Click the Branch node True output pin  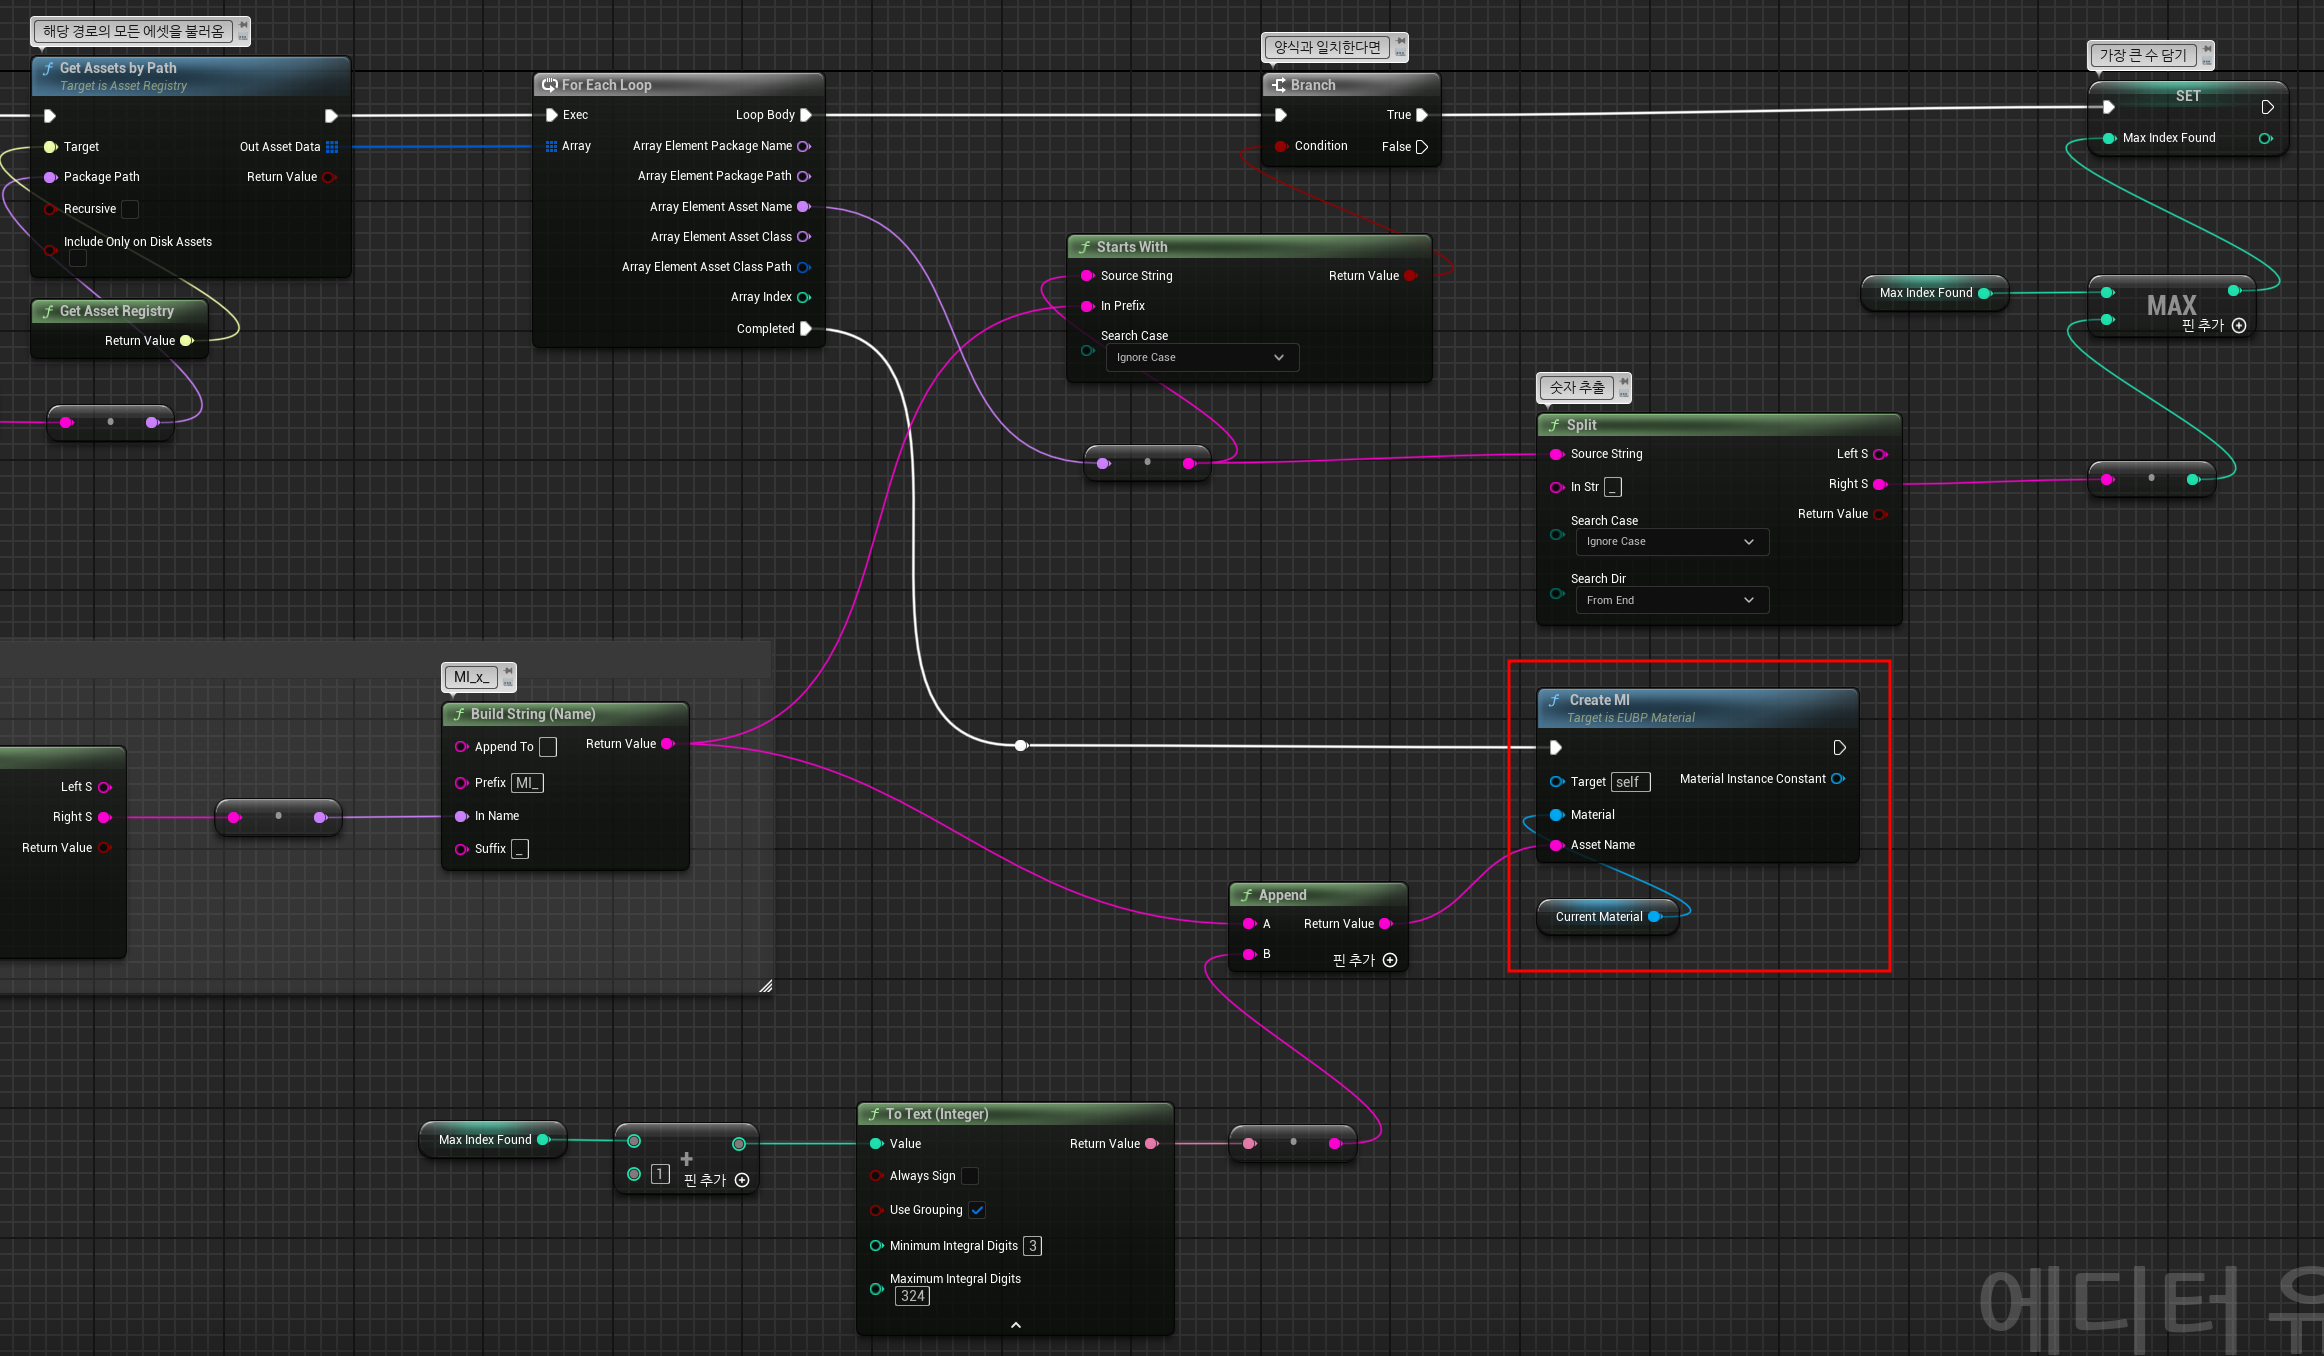1422,115
